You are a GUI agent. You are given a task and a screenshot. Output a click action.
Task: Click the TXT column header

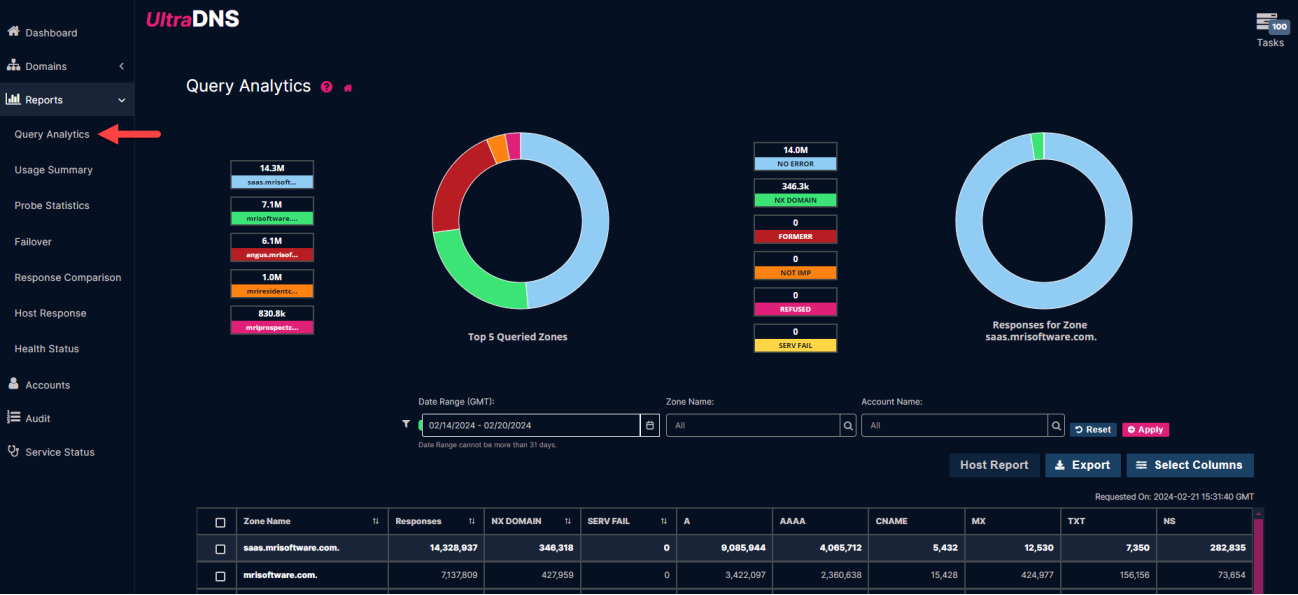[1108, 521]
